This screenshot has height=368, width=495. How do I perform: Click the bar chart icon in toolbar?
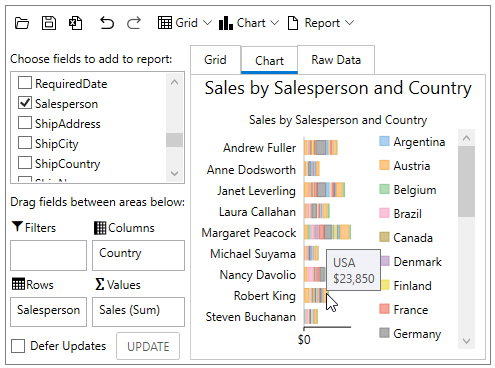(x=226, y=23)
